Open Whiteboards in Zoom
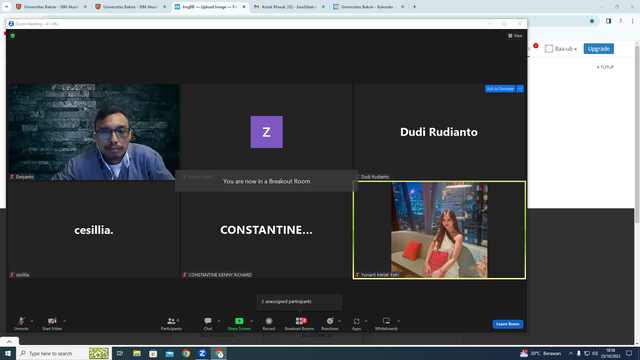 click(386, 323)
